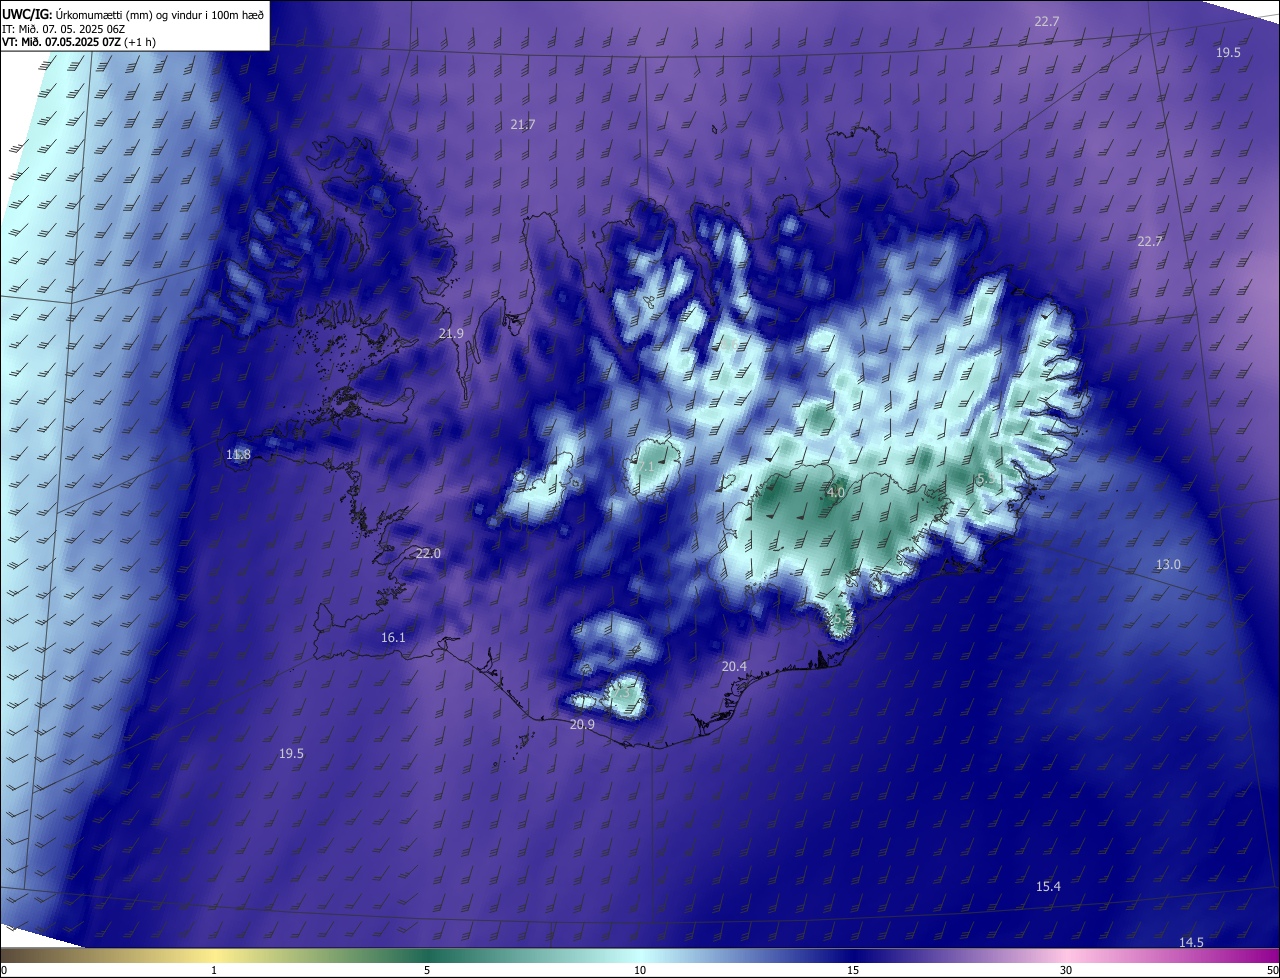Click the '11.8' value near the west coast
1280x978 pixels.
[238, 455]
